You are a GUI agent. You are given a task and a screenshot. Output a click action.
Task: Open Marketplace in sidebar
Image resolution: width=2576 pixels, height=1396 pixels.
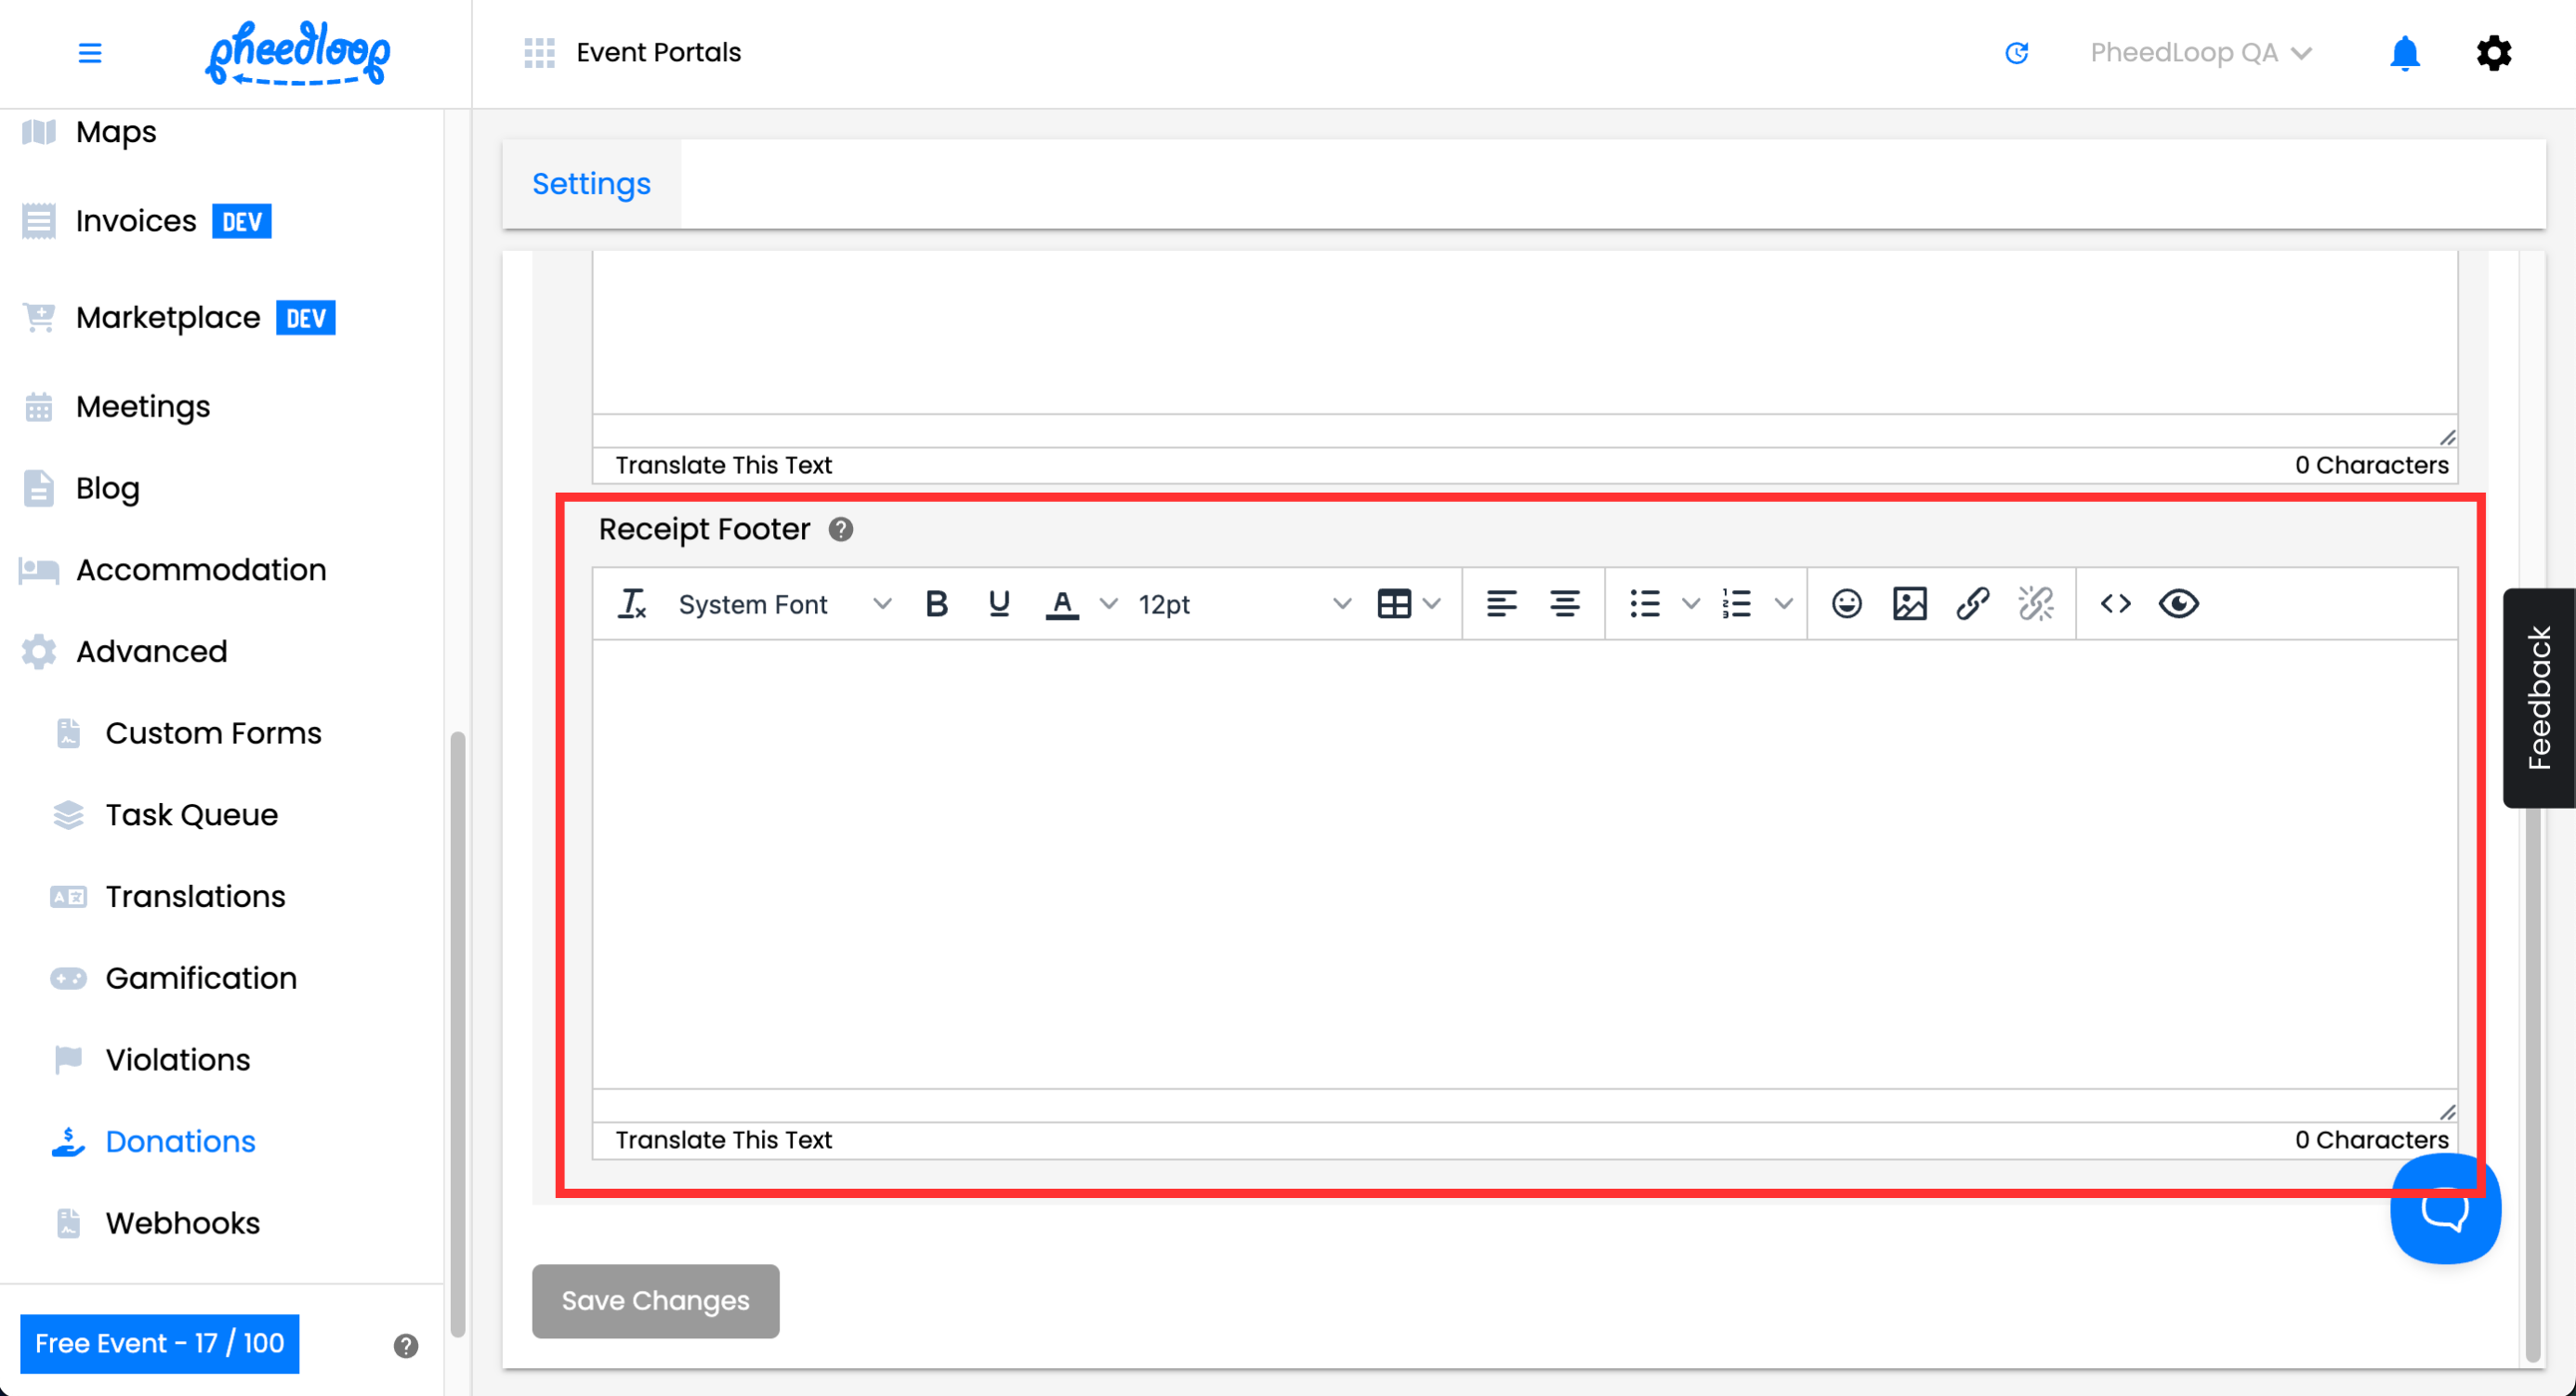(x=168, y=318)
